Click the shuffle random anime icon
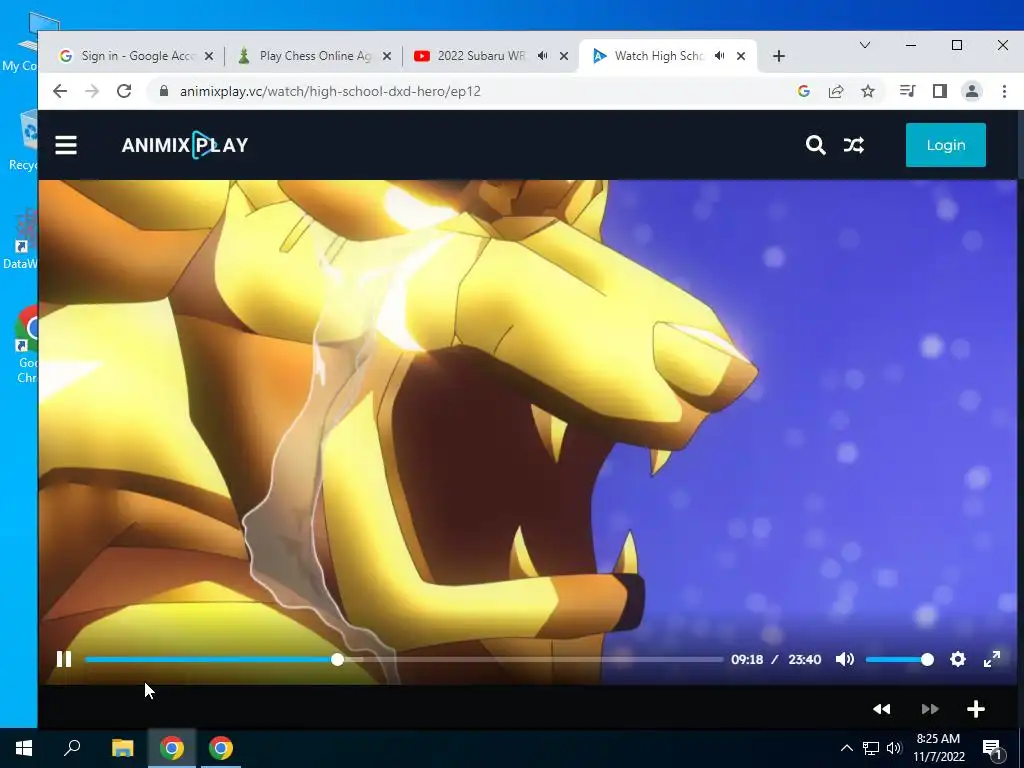Viewport: 1024px width, 768px height. (x=854, y=145)
